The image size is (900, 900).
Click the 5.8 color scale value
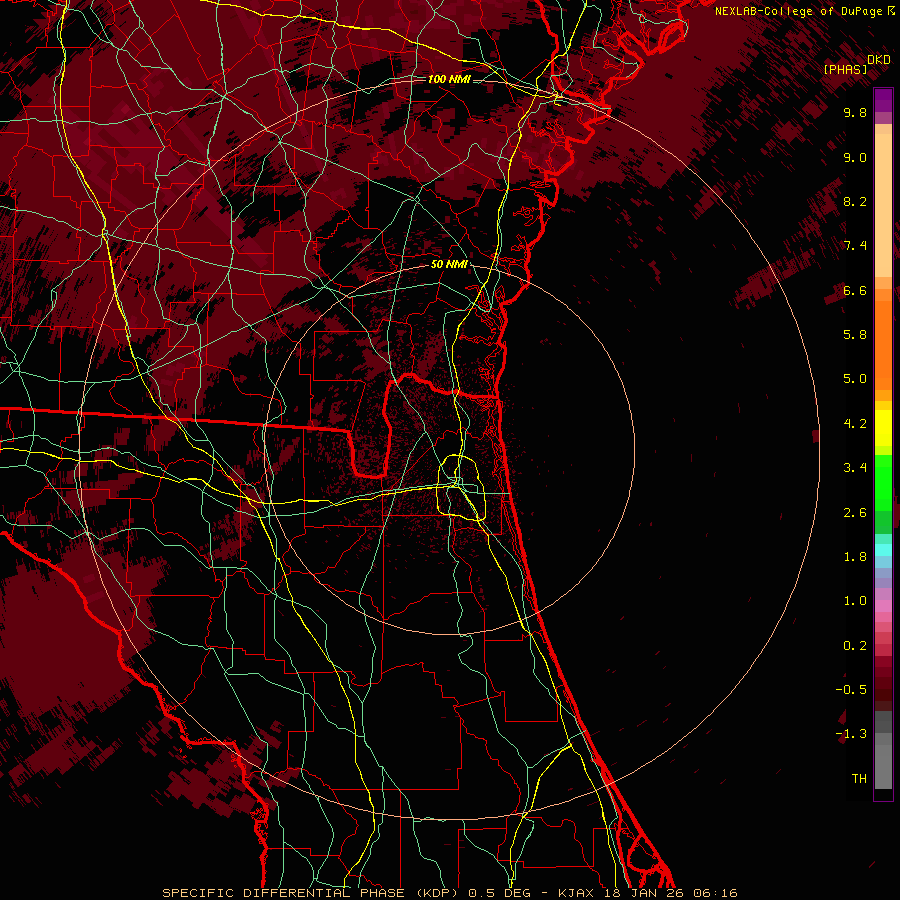[x=855, y=335]
